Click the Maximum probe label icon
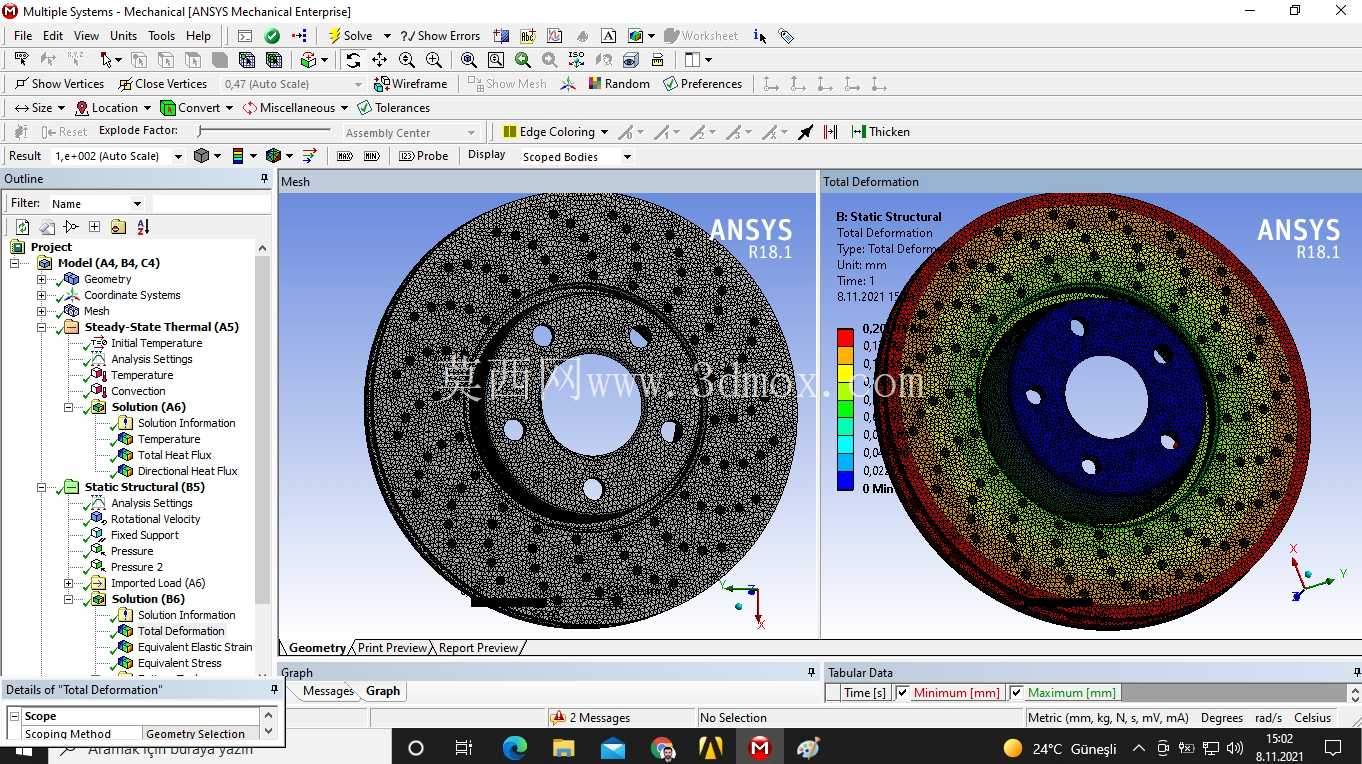This screenshot has height=764, width=1362. point(345,156)
